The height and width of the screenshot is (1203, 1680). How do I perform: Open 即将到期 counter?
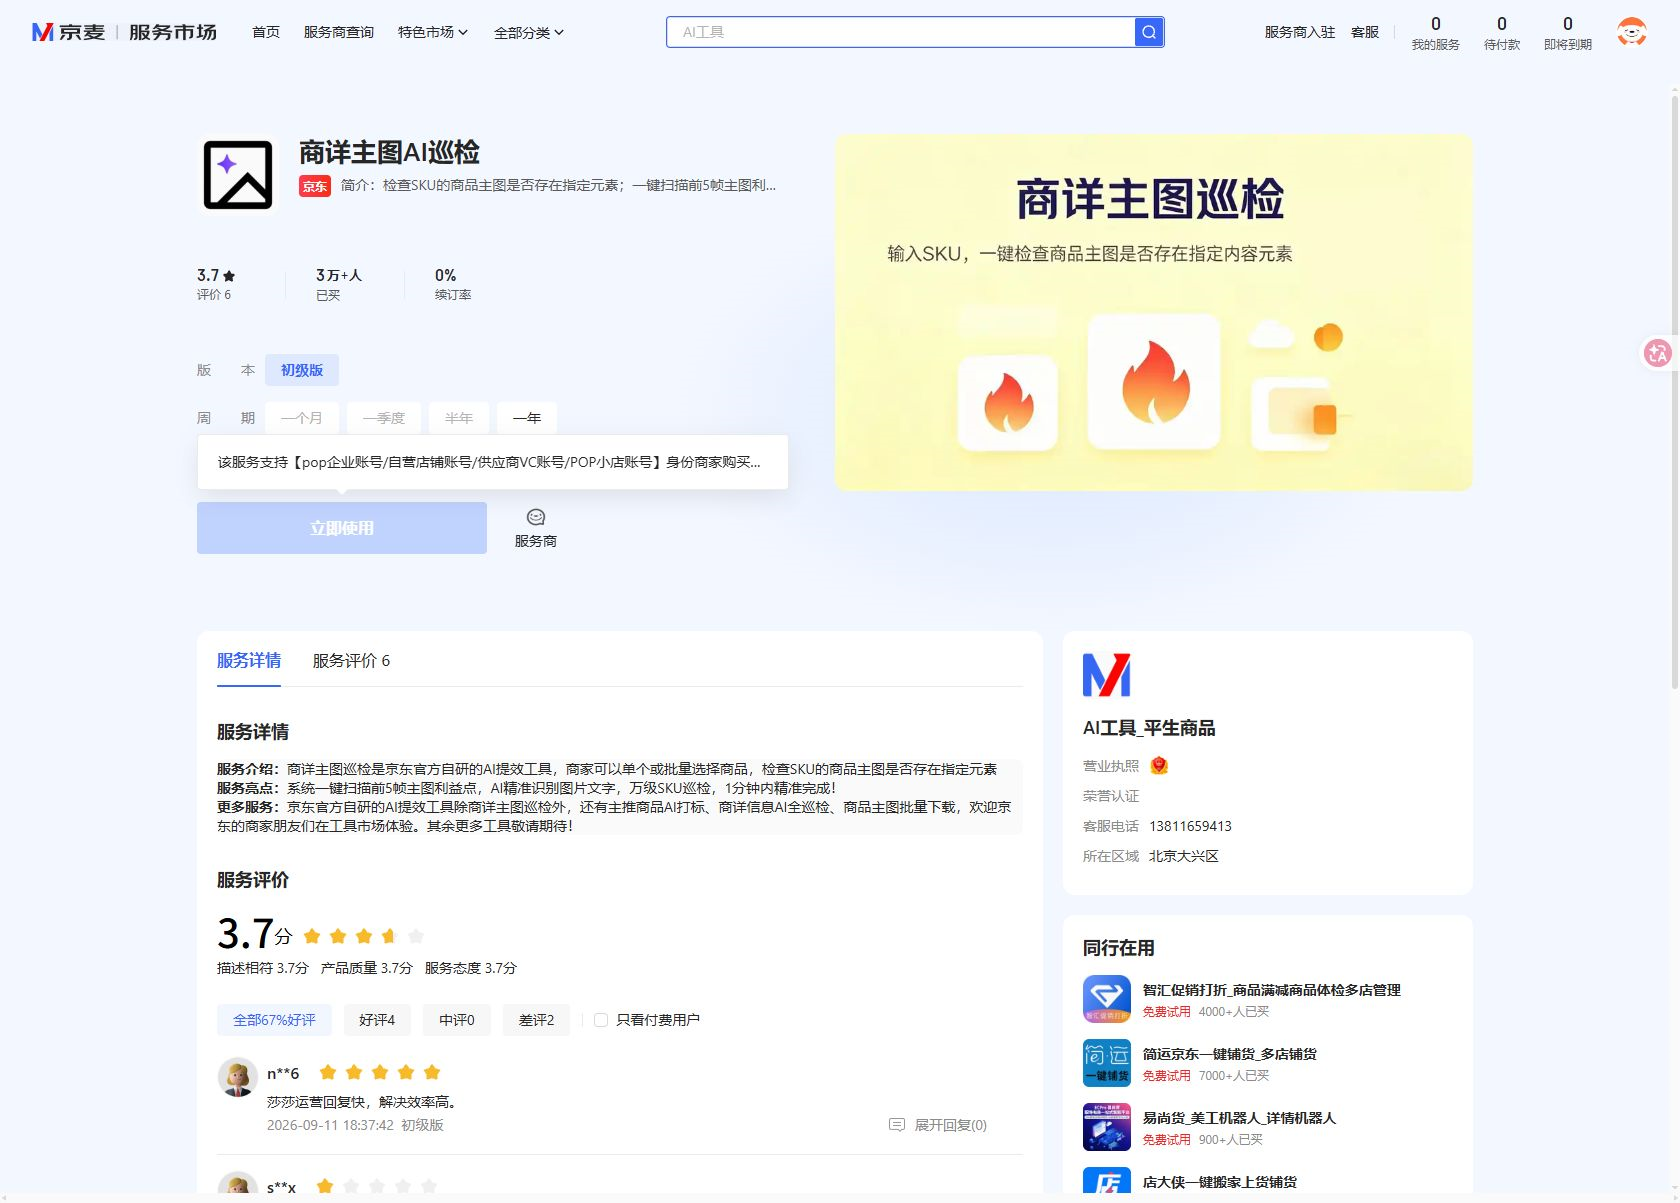point(1568,33)
